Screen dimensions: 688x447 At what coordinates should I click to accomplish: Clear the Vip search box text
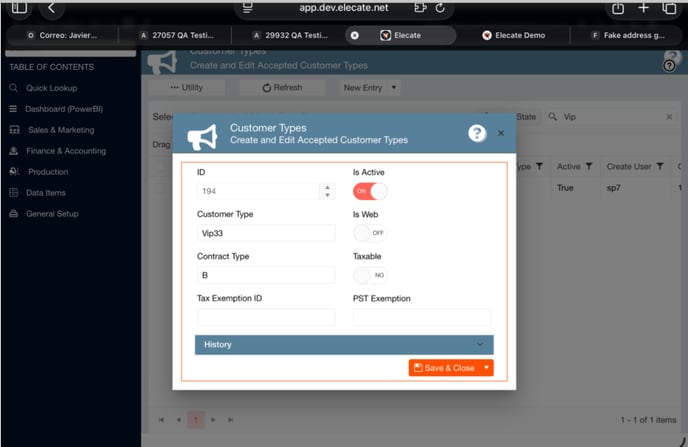[669, 117]
